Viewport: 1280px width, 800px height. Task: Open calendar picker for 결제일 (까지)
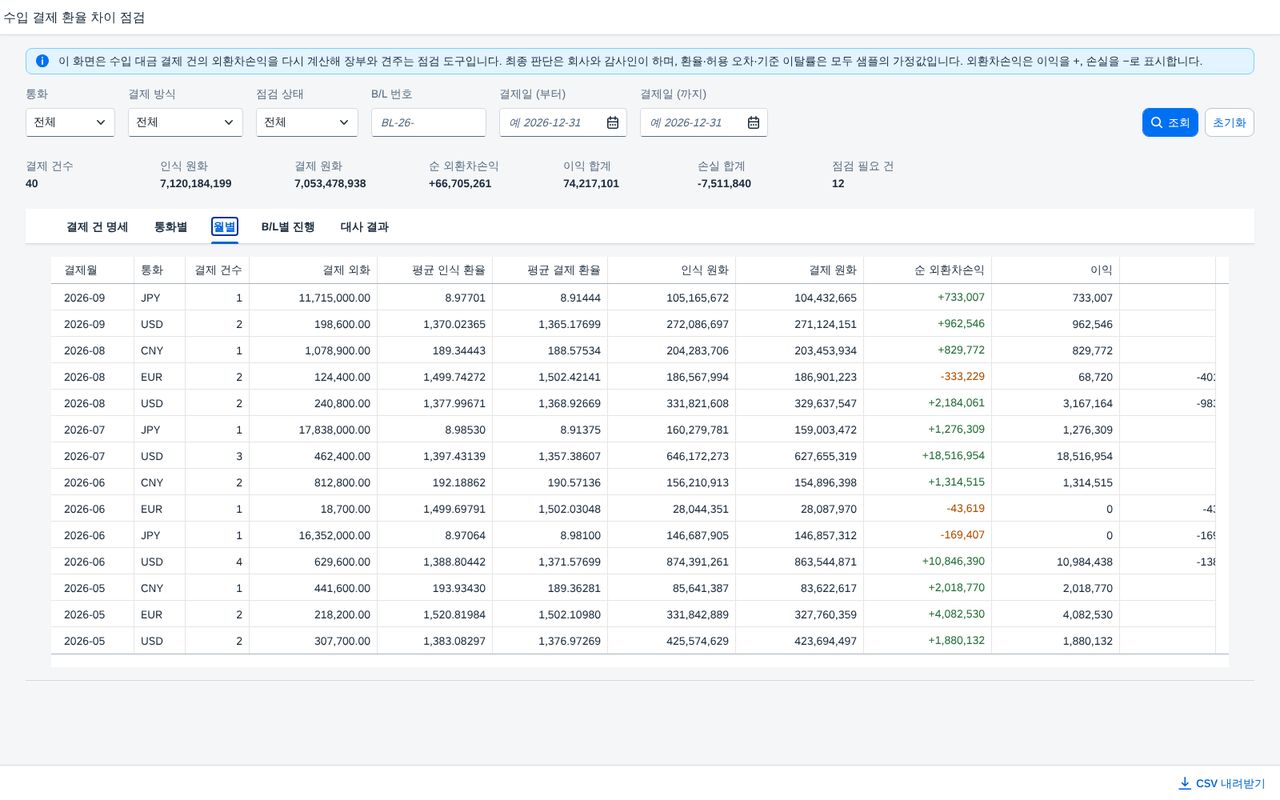pyautogui.click(x=754, y=122)
